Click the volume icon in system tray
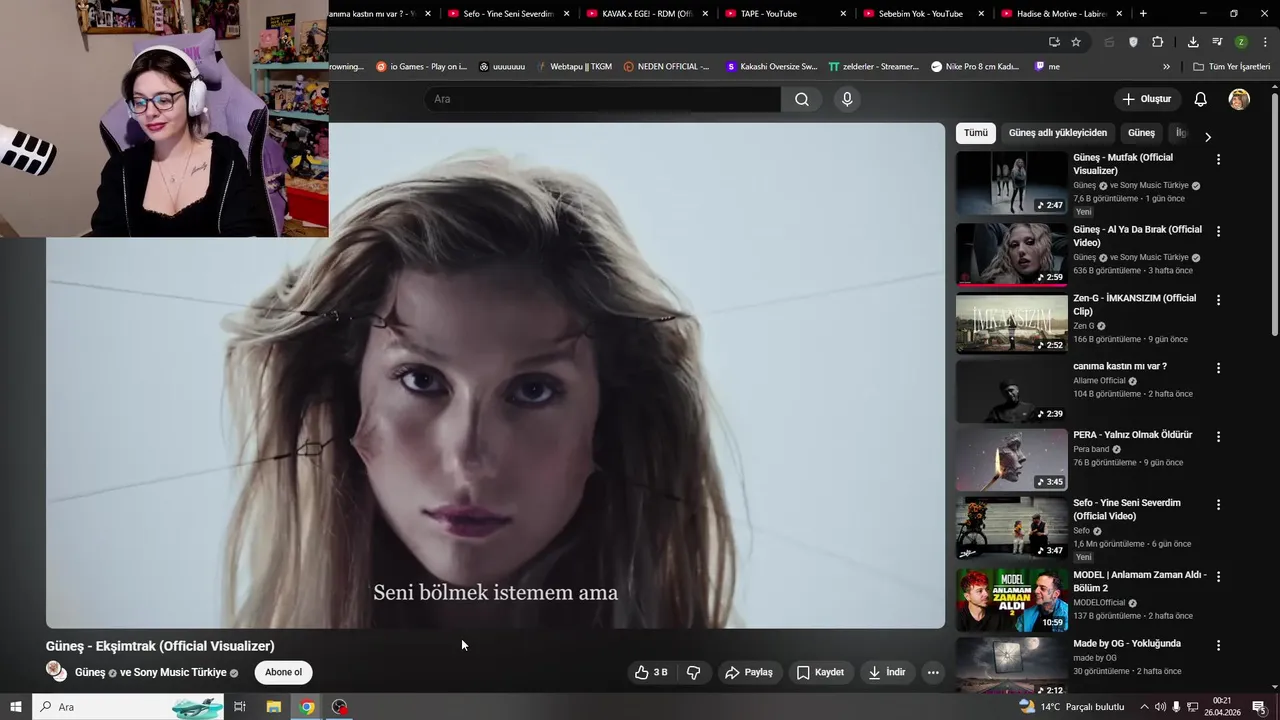1280x720 pixels. 1160,707
